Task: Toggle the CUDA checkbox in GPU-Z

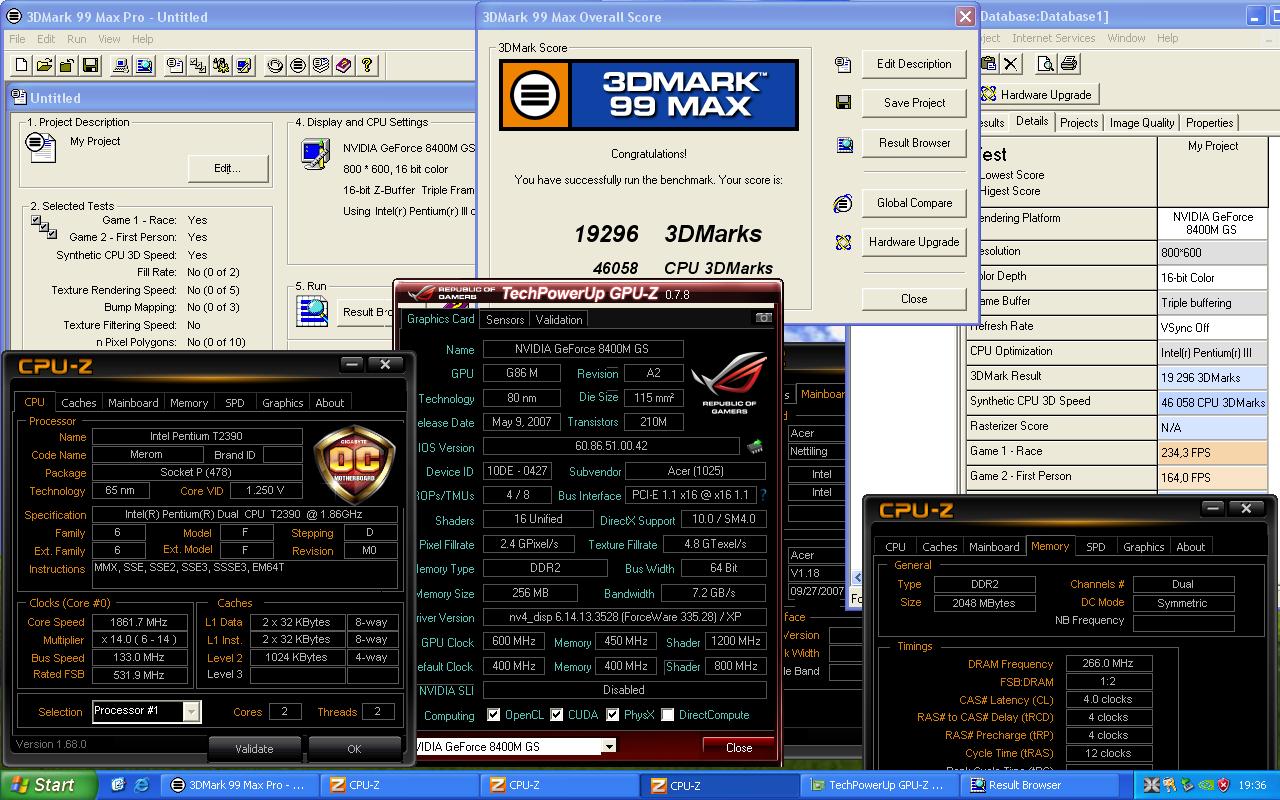Action: [557, 715]
